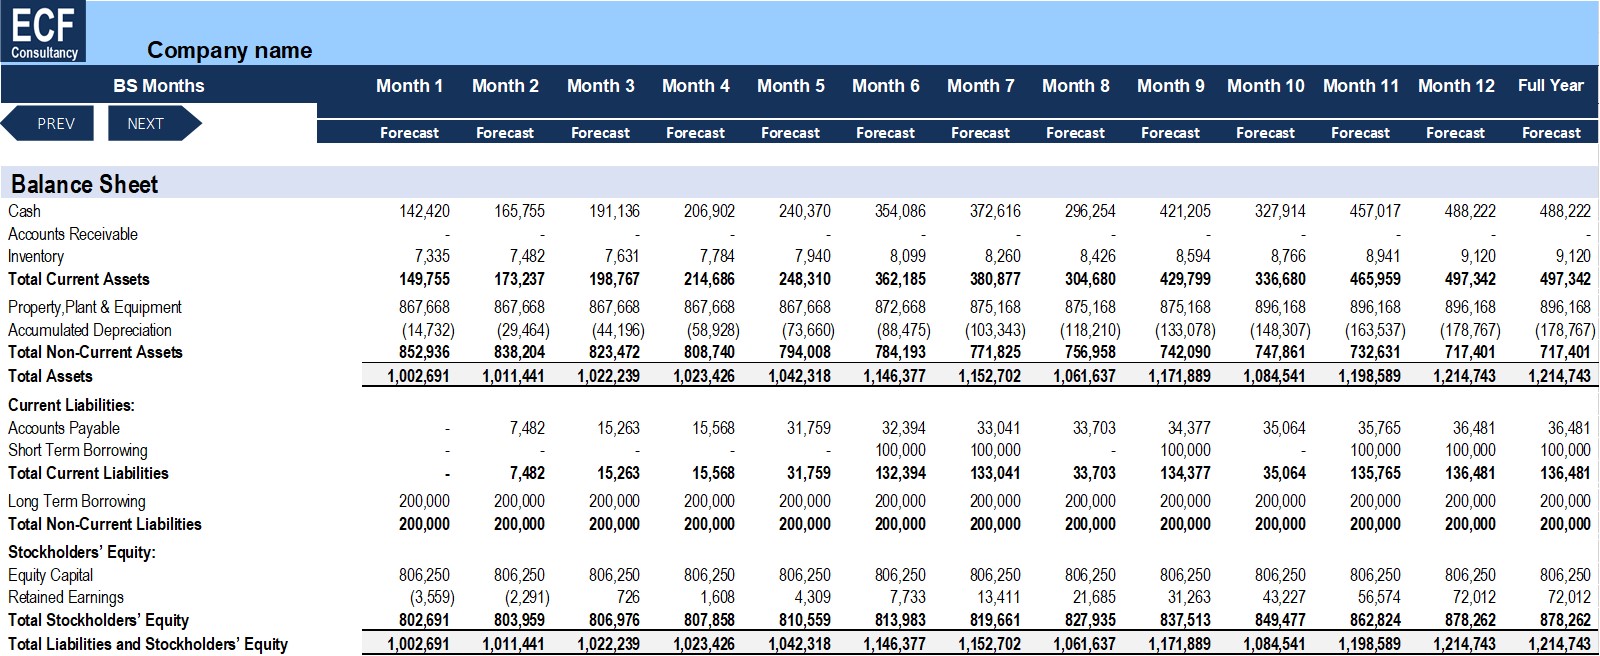Select the Inventory row label
The width and height of the screenshot is (1600, 656).
point(35,257)
